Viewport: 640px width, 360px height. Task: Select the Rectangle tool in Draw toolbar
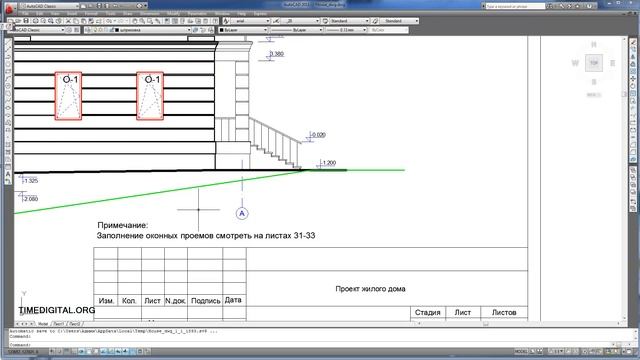(8, 71)
